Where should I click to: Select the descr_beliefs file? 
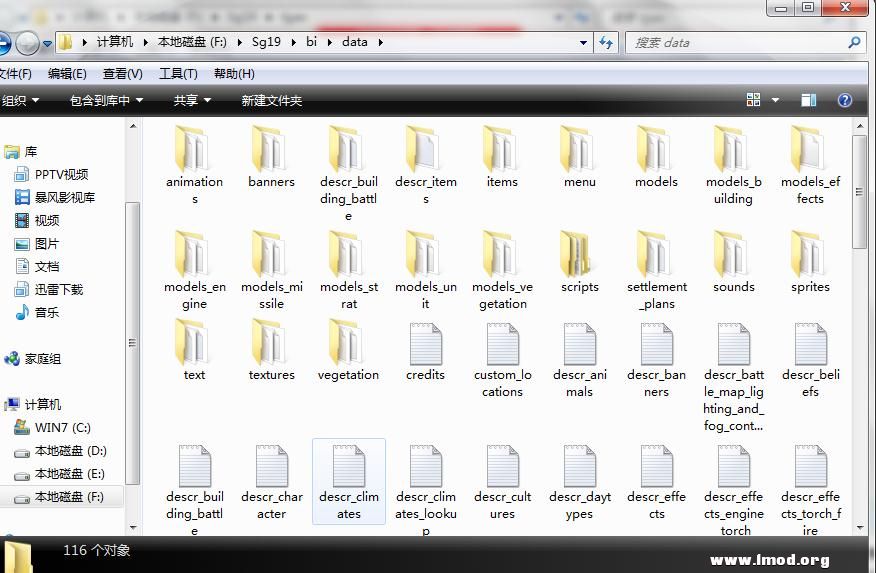[x=810, y=360]
